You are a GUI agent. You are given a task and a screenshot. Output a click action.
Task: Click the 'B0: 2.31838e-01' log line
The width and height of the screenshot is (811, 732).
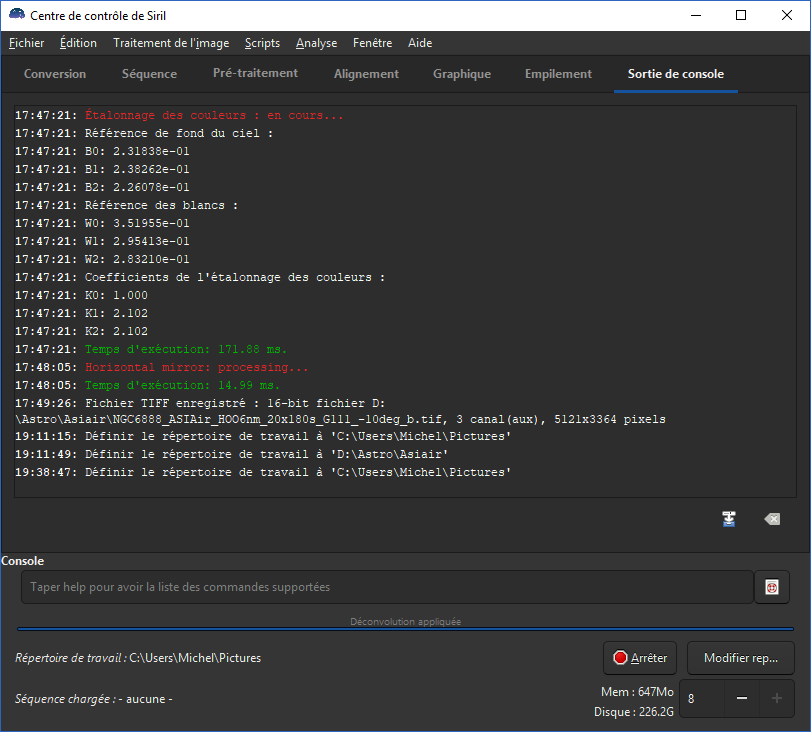(102, 152)
